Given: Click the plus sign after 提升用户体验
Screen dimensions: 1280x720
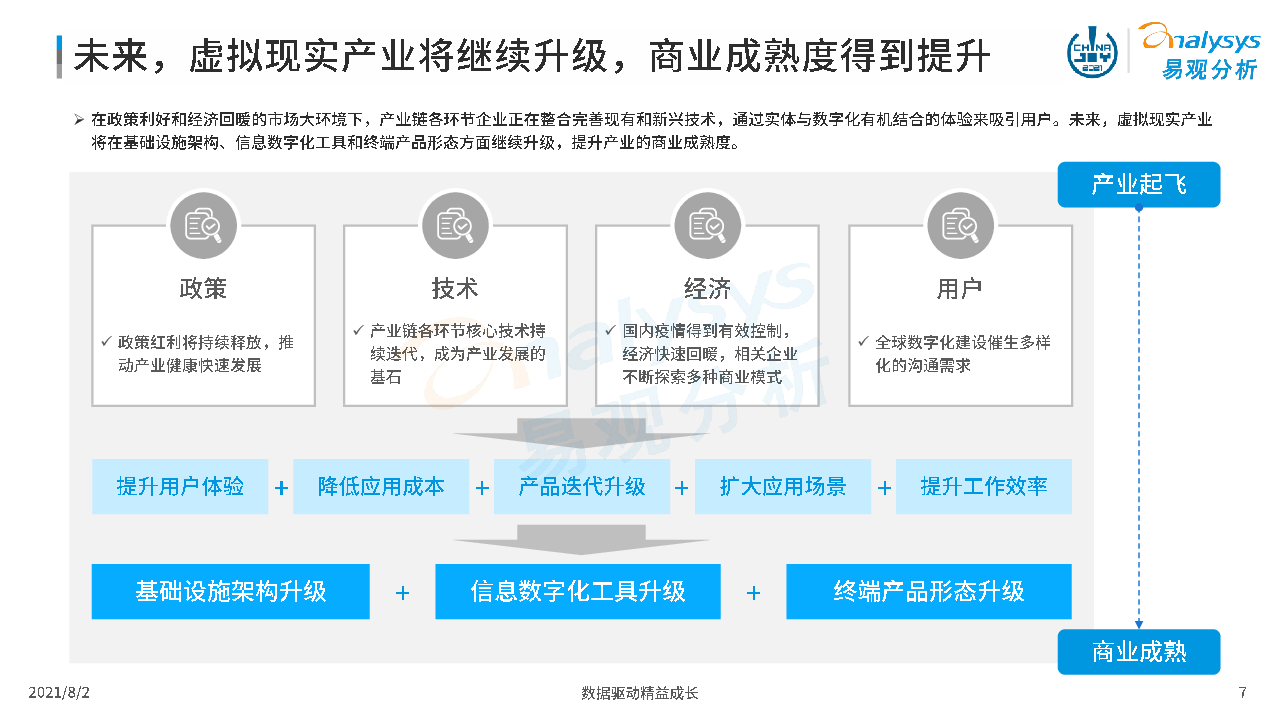Looking at the screenshot, I should pyautogui.click(x=281, y=488).
